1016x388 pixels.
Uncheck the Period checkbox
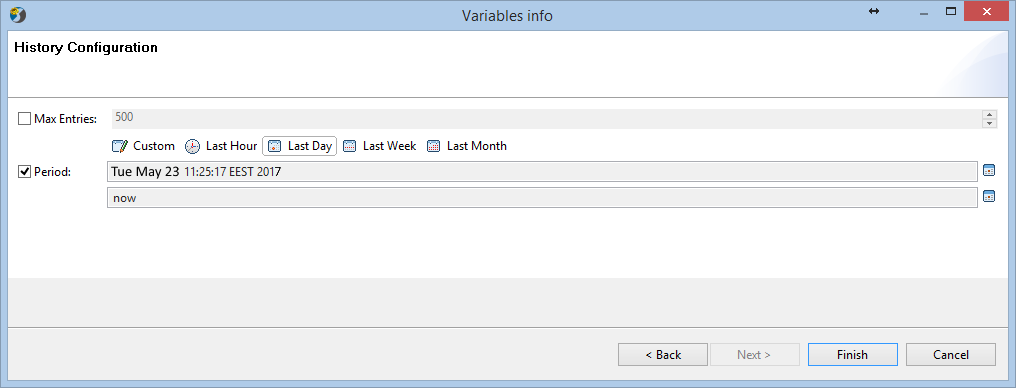pyautogui.click(x=25, y=172)
